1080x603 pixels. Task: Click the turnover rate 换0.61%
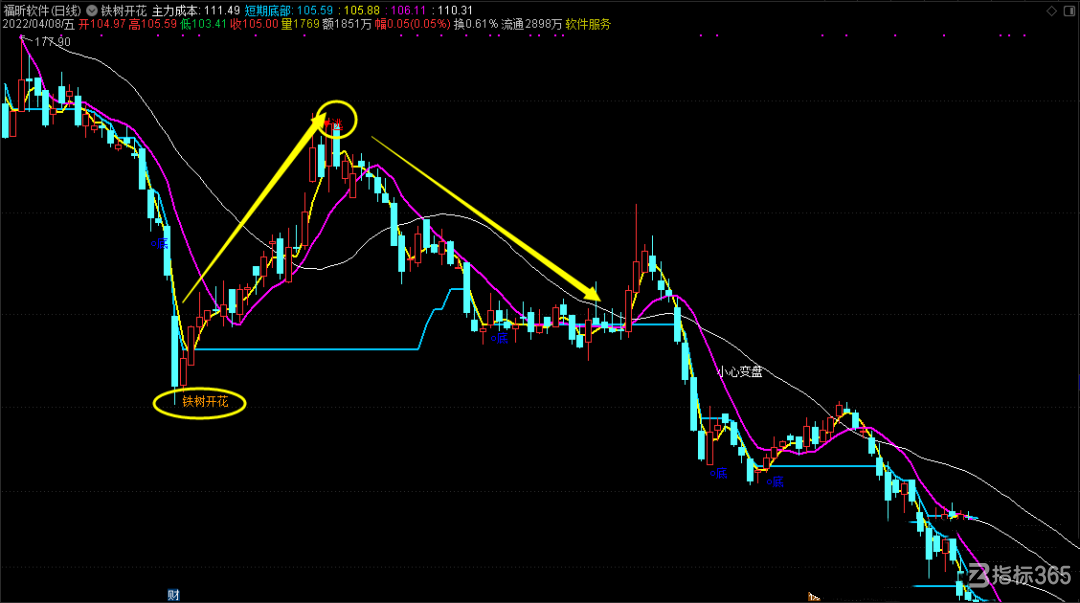tap(476, 24)
